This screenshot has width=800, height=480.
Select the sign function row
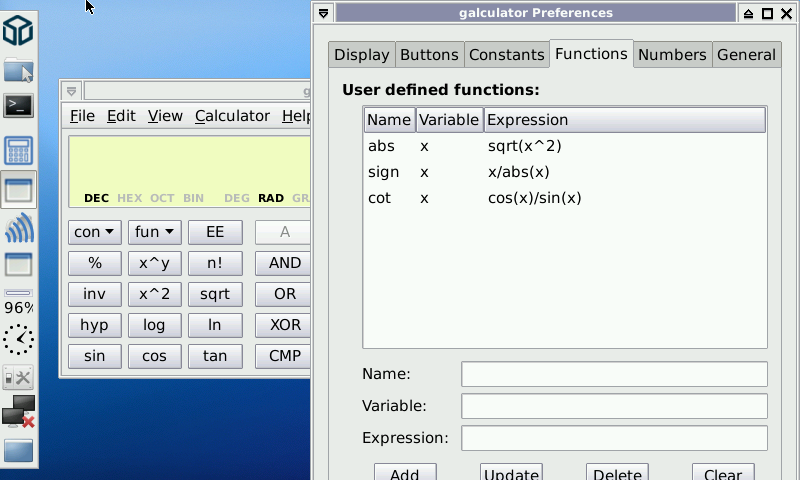click(x=565, y=172)
